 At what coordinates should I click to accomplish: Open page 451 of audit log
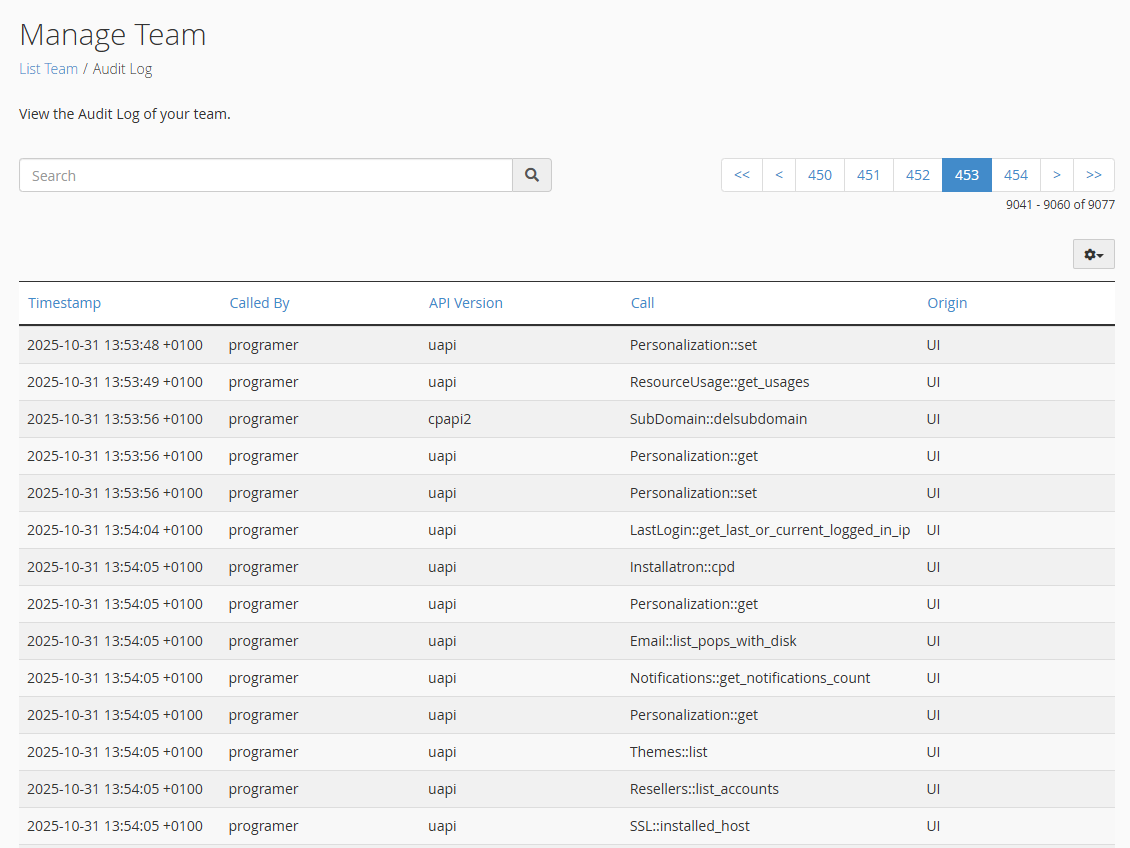pyautogui.click(x=868, y=175)
